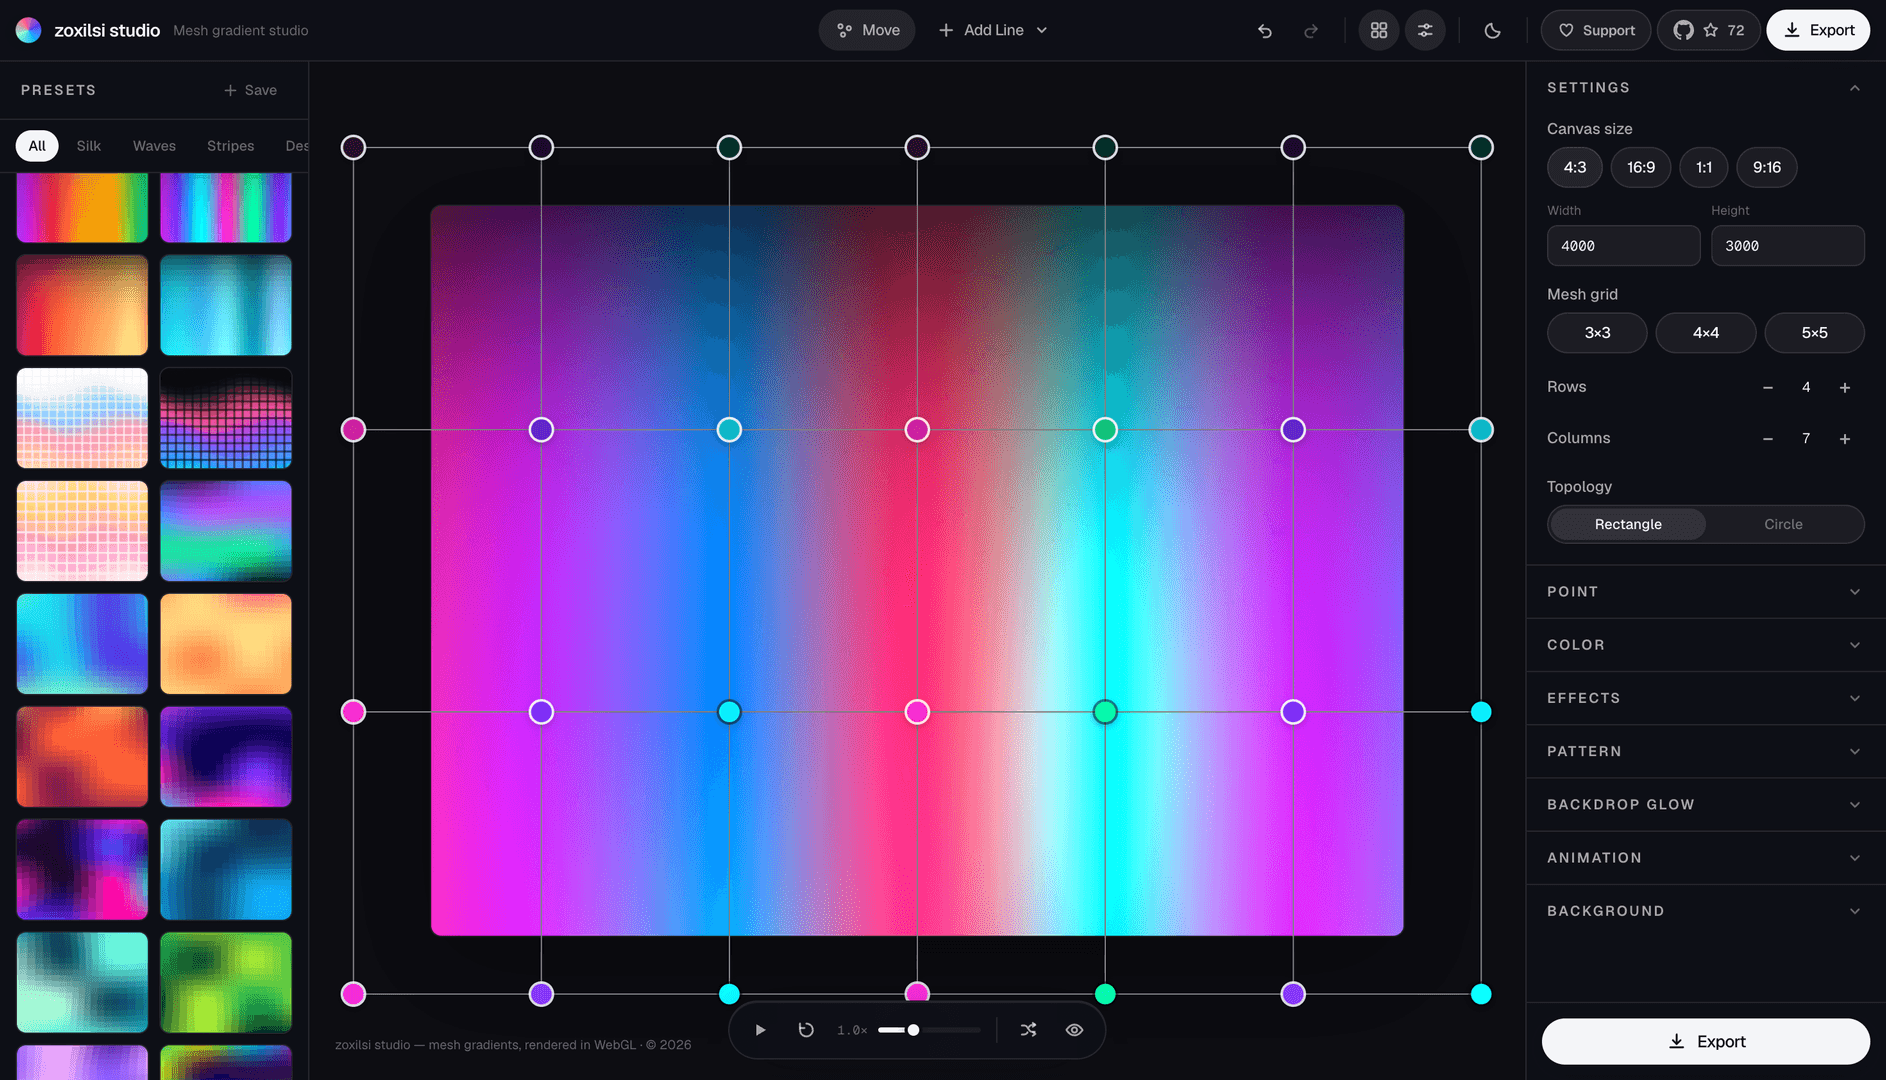This screenshot has width=1886, height=1080.
Task: Open the Add Line dropdown
Action: coord(993,31)
